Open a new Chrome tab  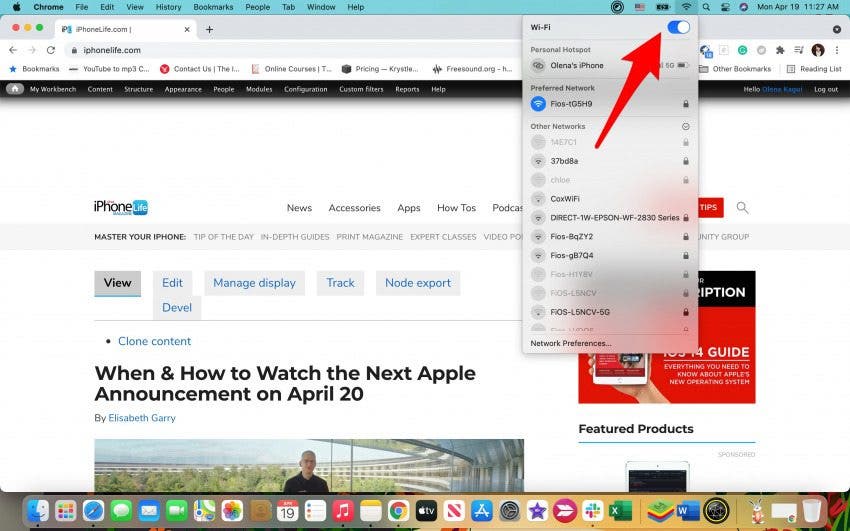pyautogui.click(x=209, y=29)
